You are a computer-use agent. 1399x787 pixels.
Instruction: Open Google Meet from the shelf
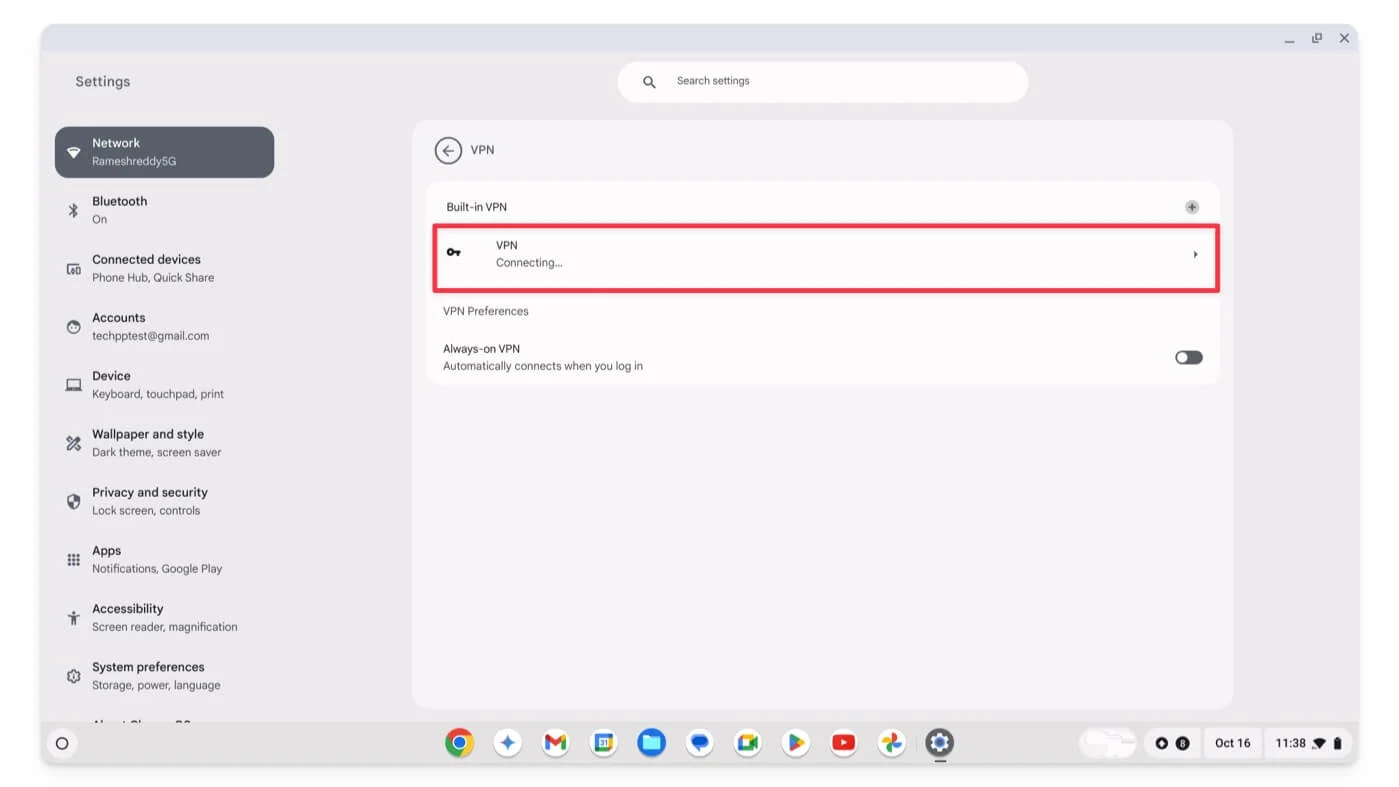coord(747,743)
